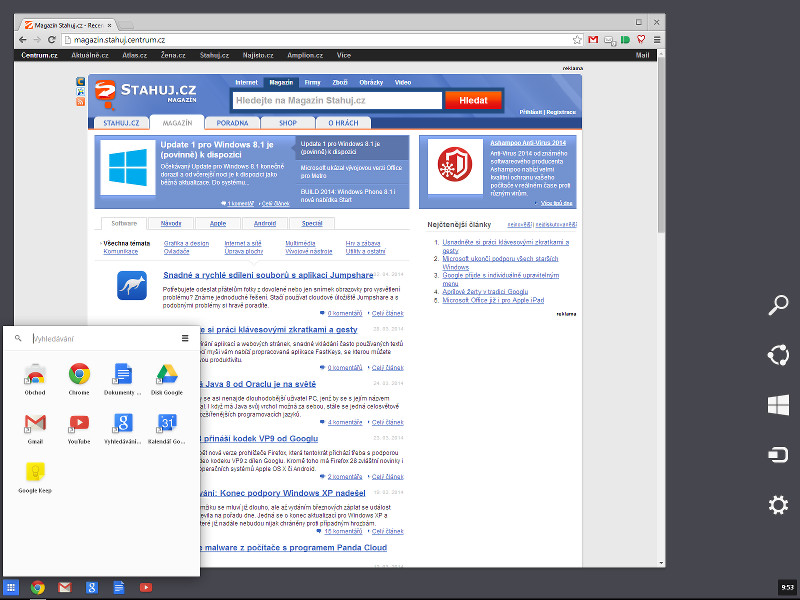
Task: Switch to the SHOP tab
Action: [288, 123]
